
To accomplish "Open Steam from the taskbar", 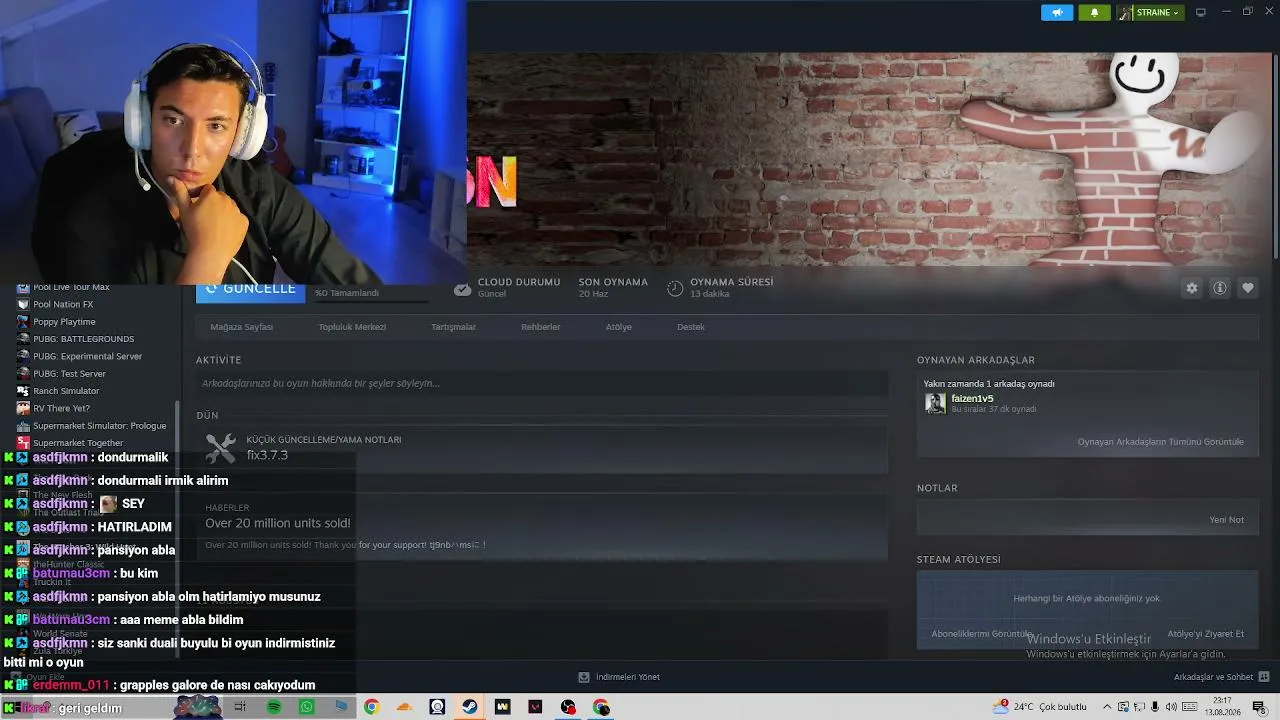I will point(469,707).
